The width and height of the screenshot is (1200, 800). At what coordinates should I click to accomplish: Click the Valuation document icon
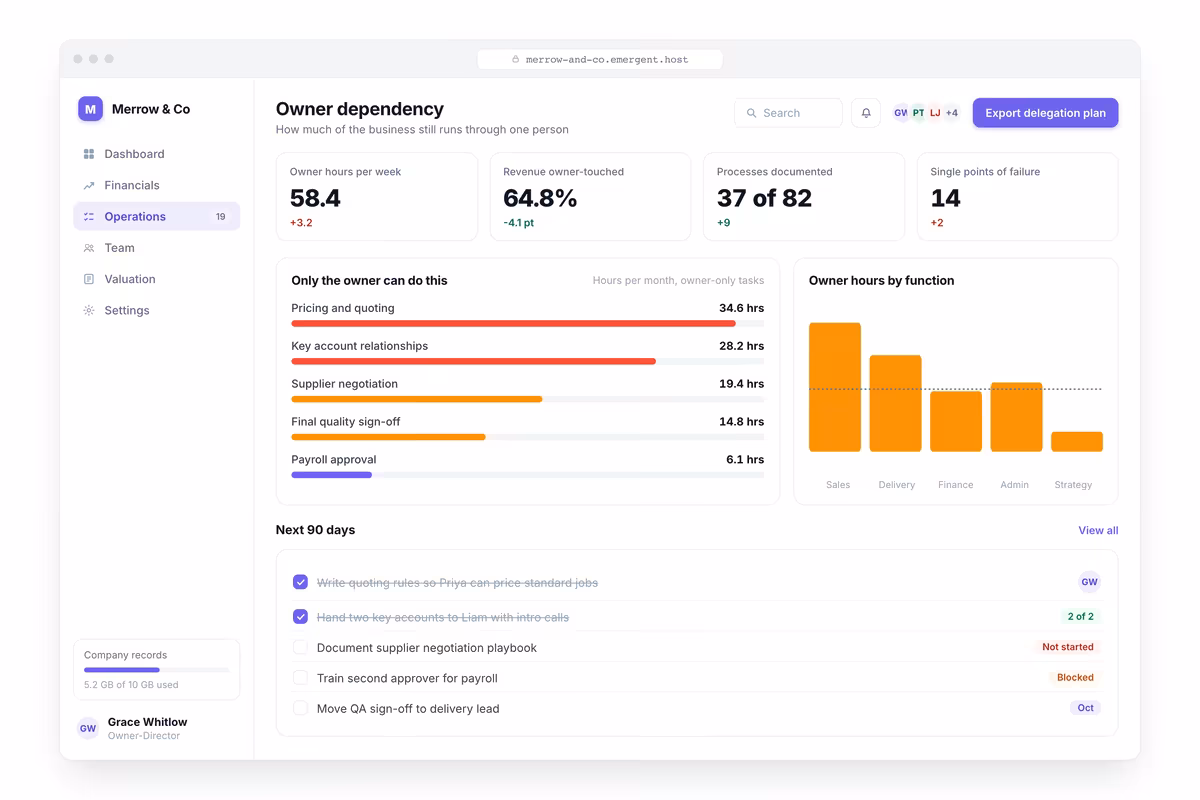pyautogui.click(x=89, y=279)
